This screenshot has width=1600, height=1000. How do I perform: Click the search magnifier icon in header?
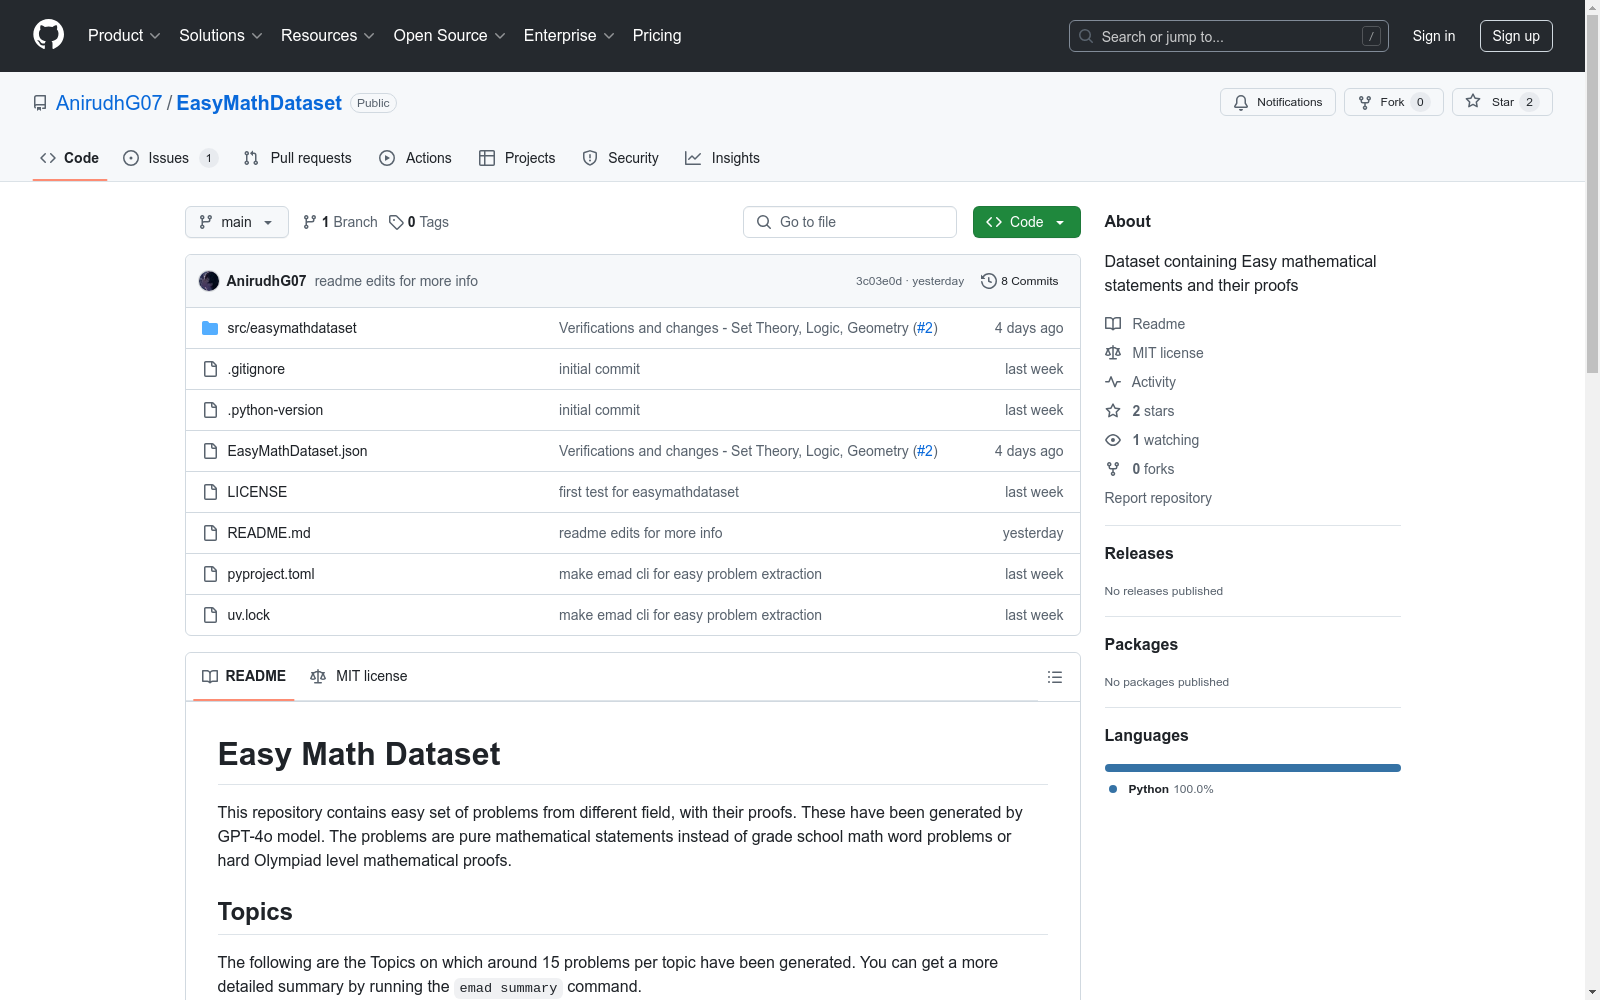[x=1086, y=36]
